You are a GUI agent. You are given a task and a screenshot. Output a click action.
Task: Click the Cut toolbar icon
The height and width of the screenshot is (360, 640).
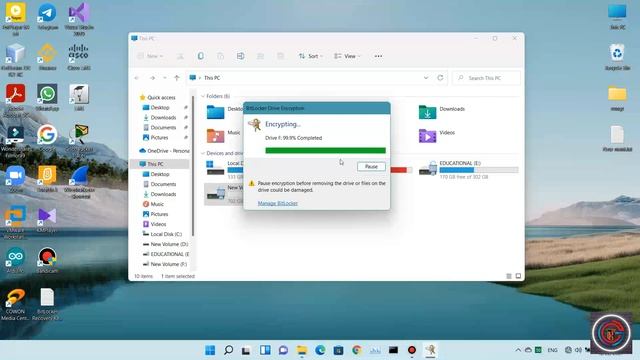(180, 56)
